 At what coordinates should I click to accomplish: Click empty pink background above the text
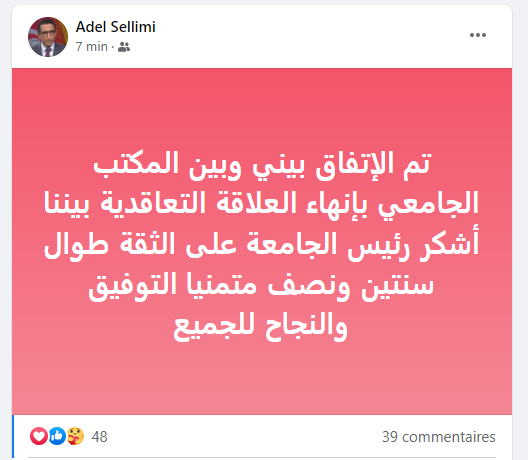[x=262, y=108]
